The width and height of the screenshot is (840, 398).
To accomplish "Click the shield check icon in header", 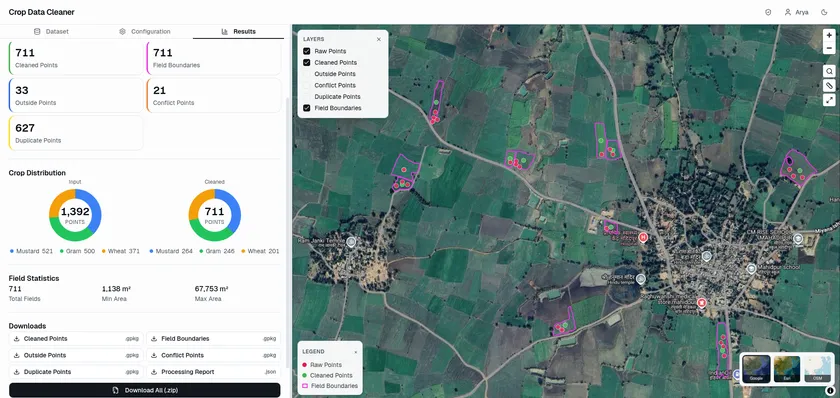I will click(x=768, y=12).
